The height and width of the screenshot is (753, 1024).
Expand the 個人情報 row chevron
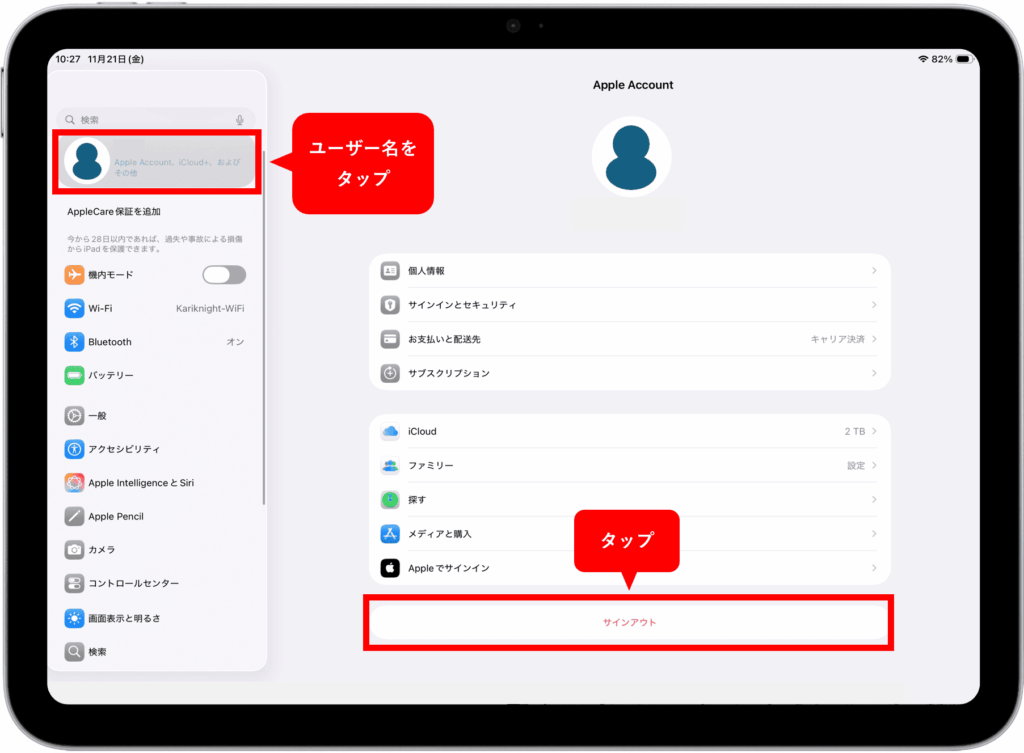(x=874, y=271)
